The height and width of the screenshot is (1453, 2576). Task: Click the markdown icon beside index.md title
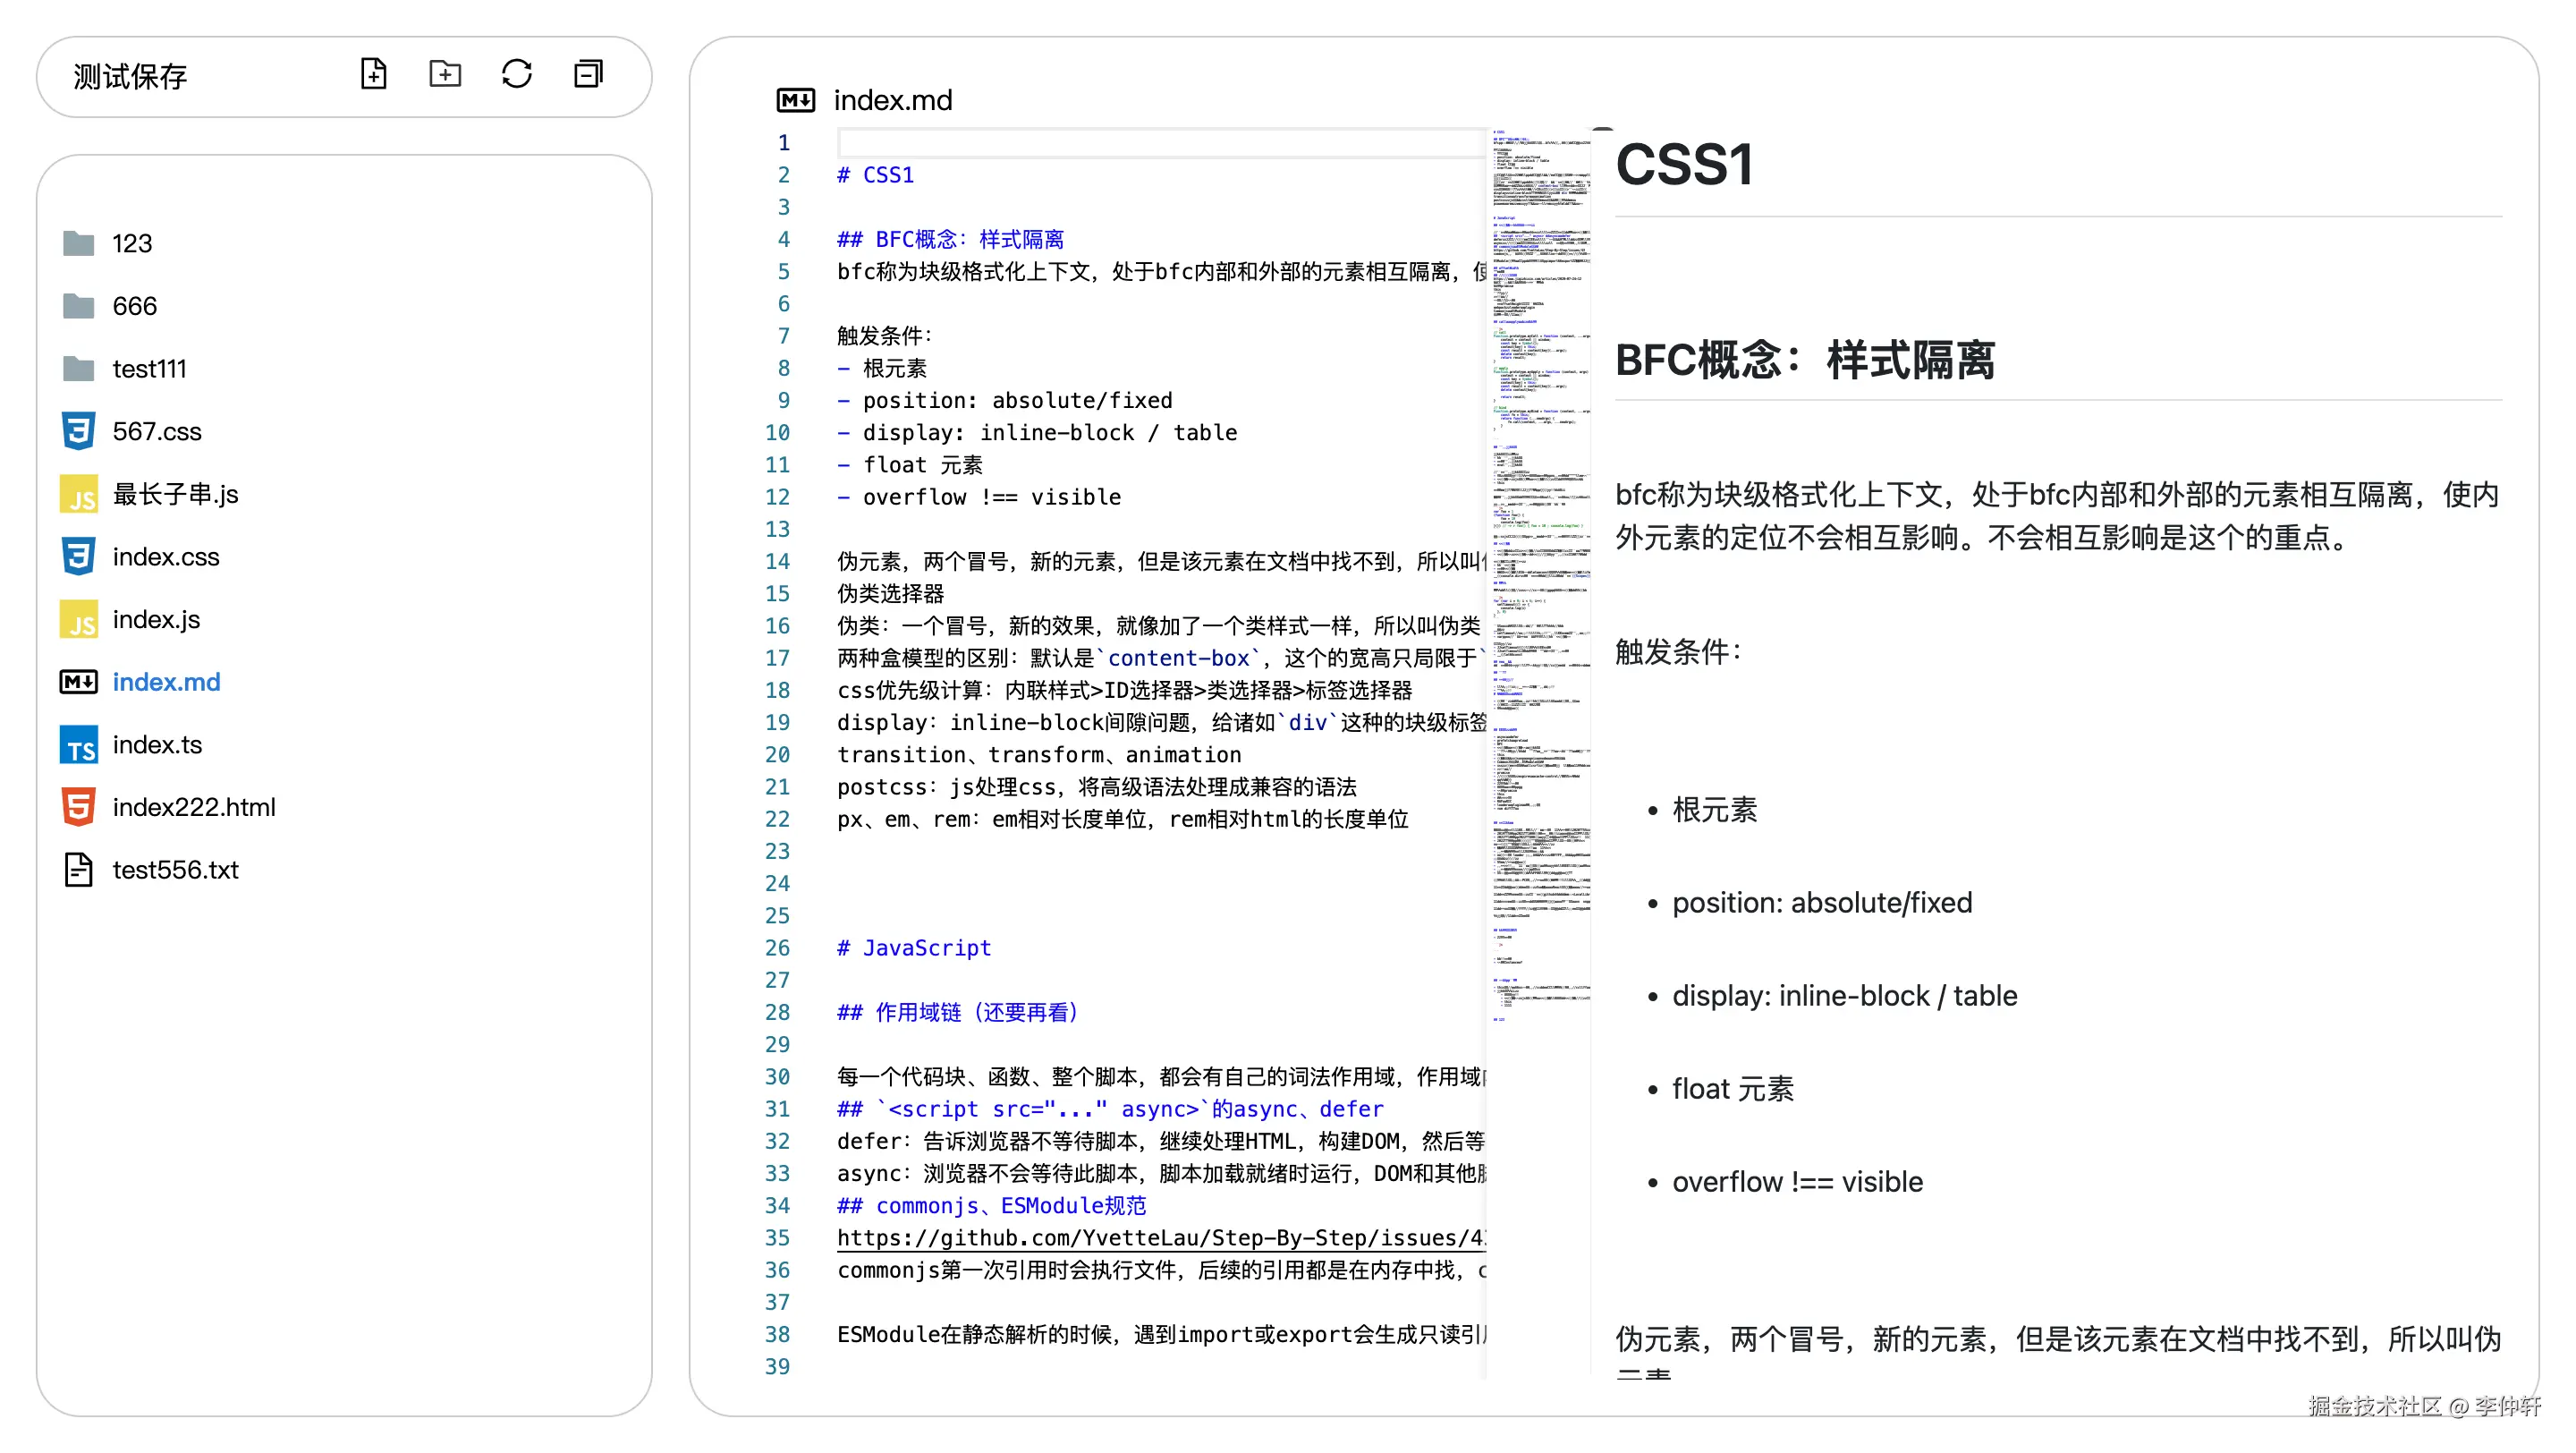[x=795, y=100]
